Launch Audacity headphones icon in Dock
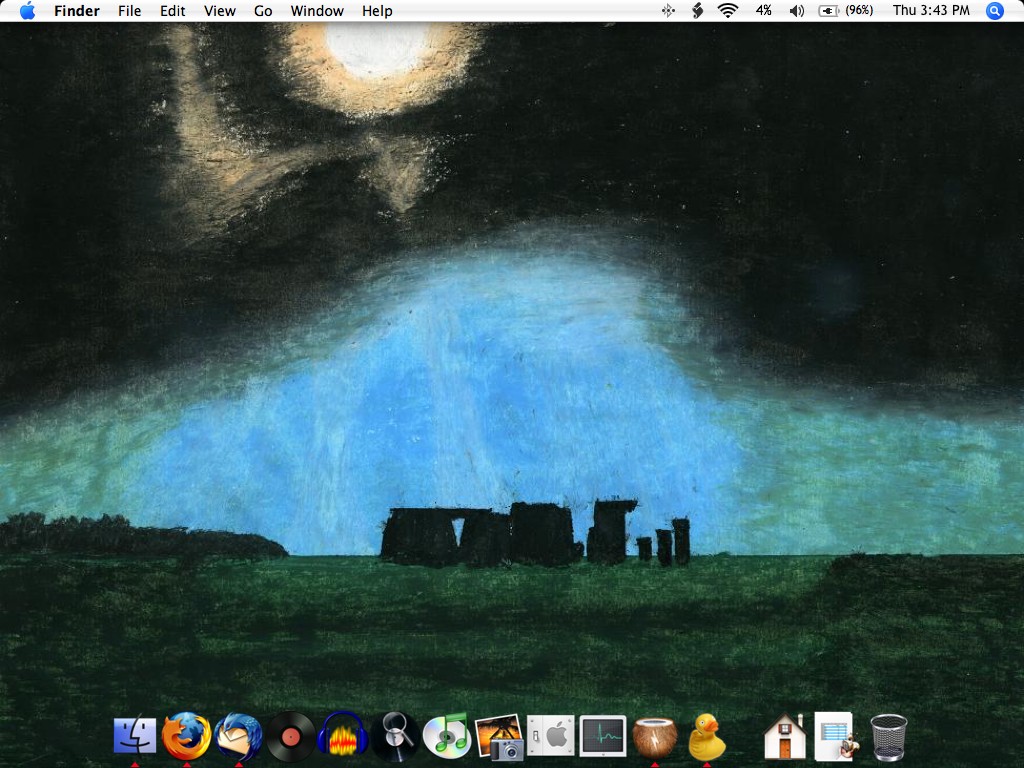Image resolution: width=1024 pixels, height=768 pixels. click(342, 736)
